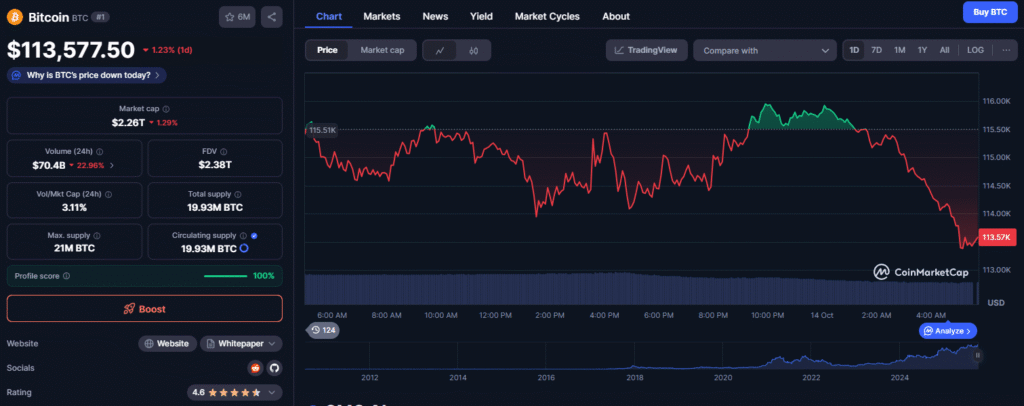This screenshot has height=406, width=1024.
Task: Click Circulating supply info icon
Action: click(x=243, y=236)
